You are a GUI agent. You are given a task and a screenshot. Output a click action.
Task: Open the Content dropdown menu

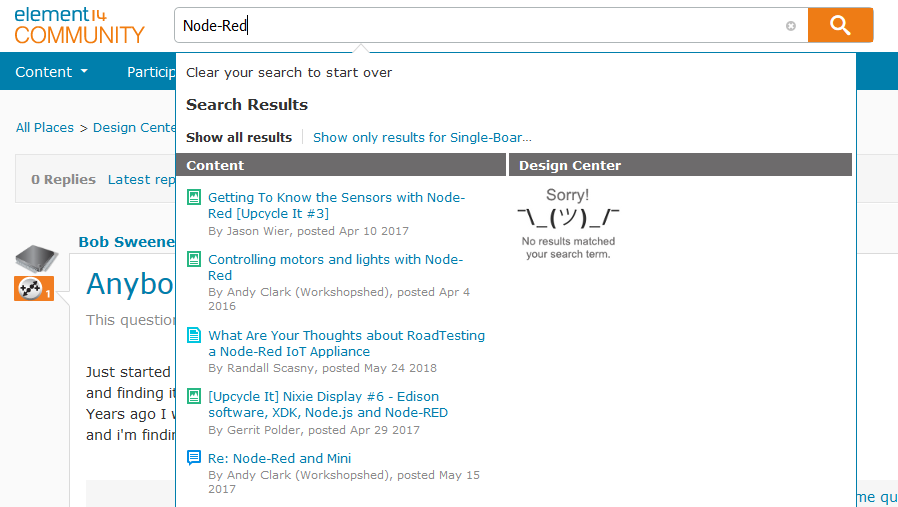(52, 72)
